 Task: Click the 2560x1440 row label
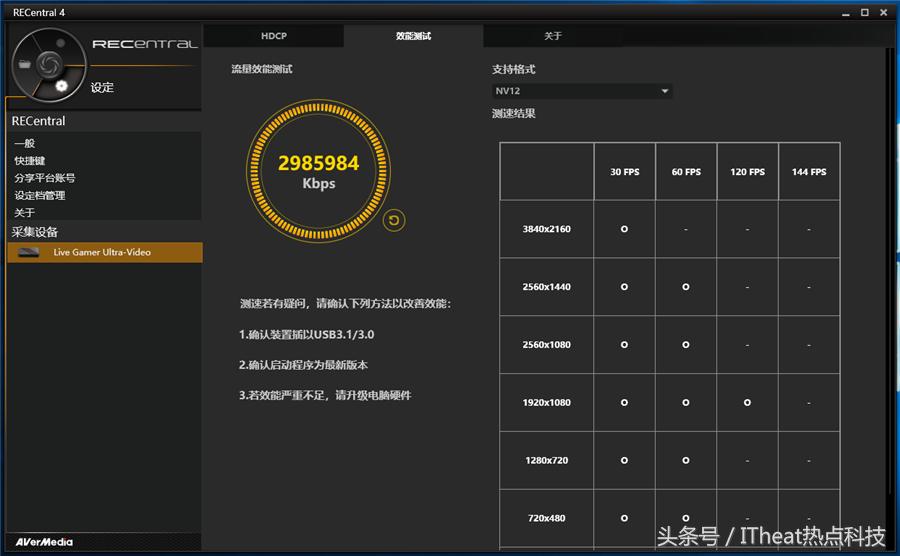pos(546,287)
